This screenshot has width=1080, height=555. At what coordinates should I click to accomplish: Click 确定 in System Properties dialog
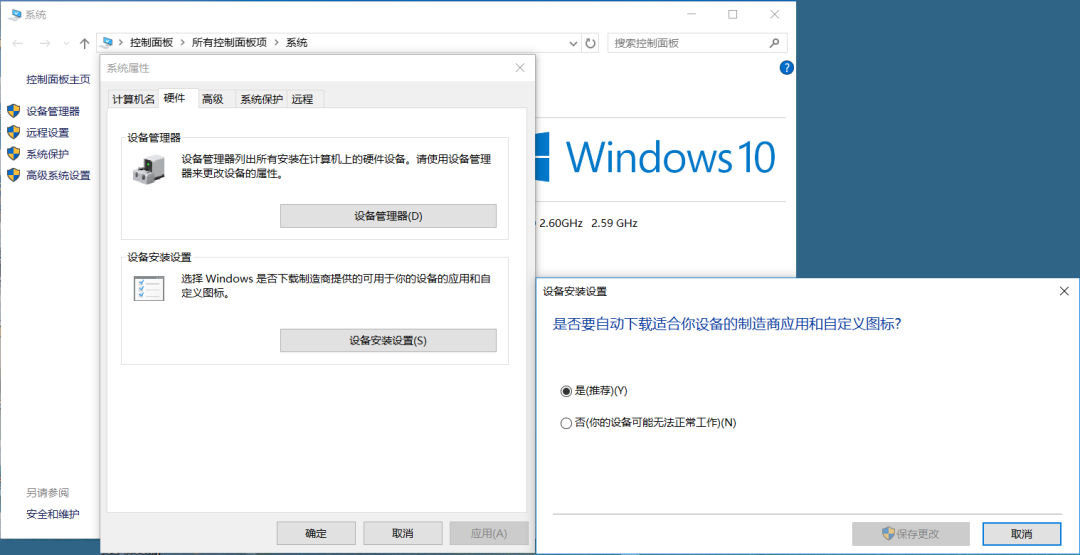(x=316, y=533)
